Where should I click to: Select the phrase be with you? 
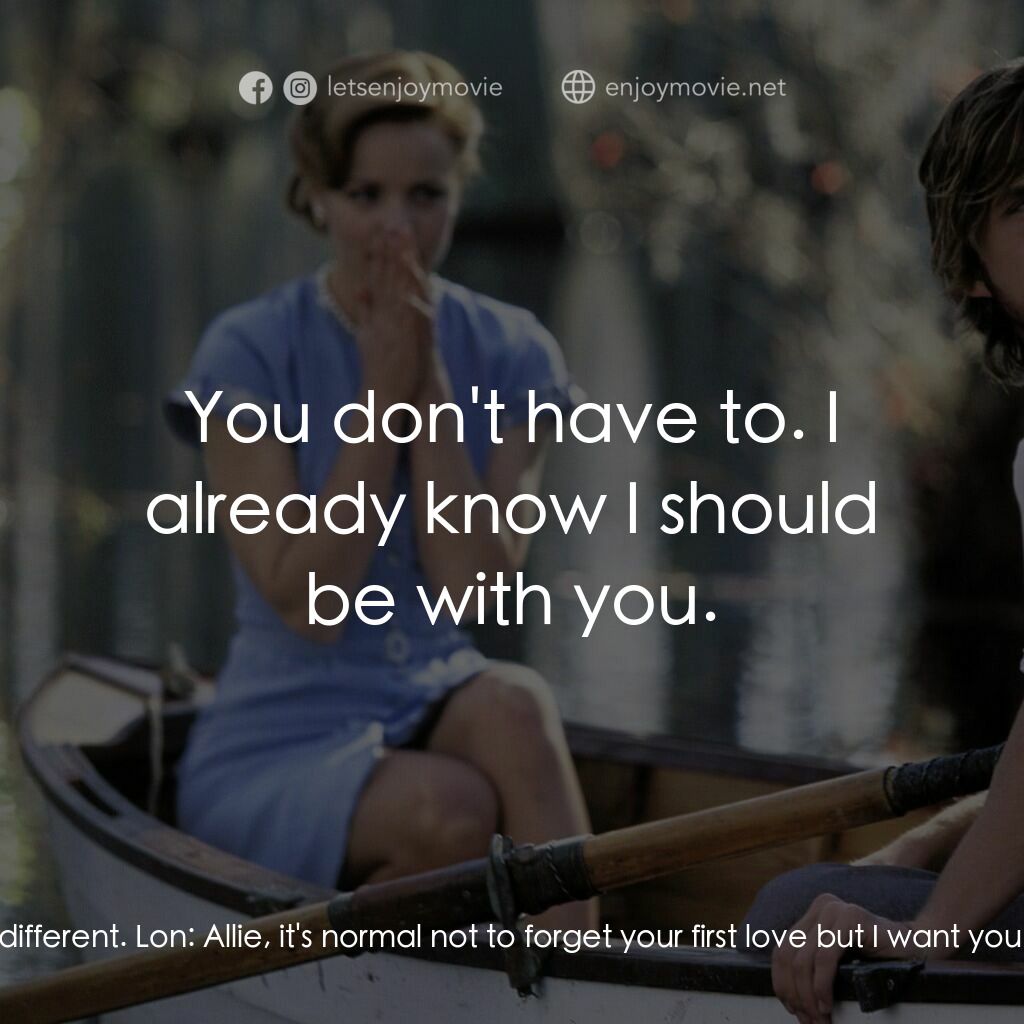coord(512,600)
